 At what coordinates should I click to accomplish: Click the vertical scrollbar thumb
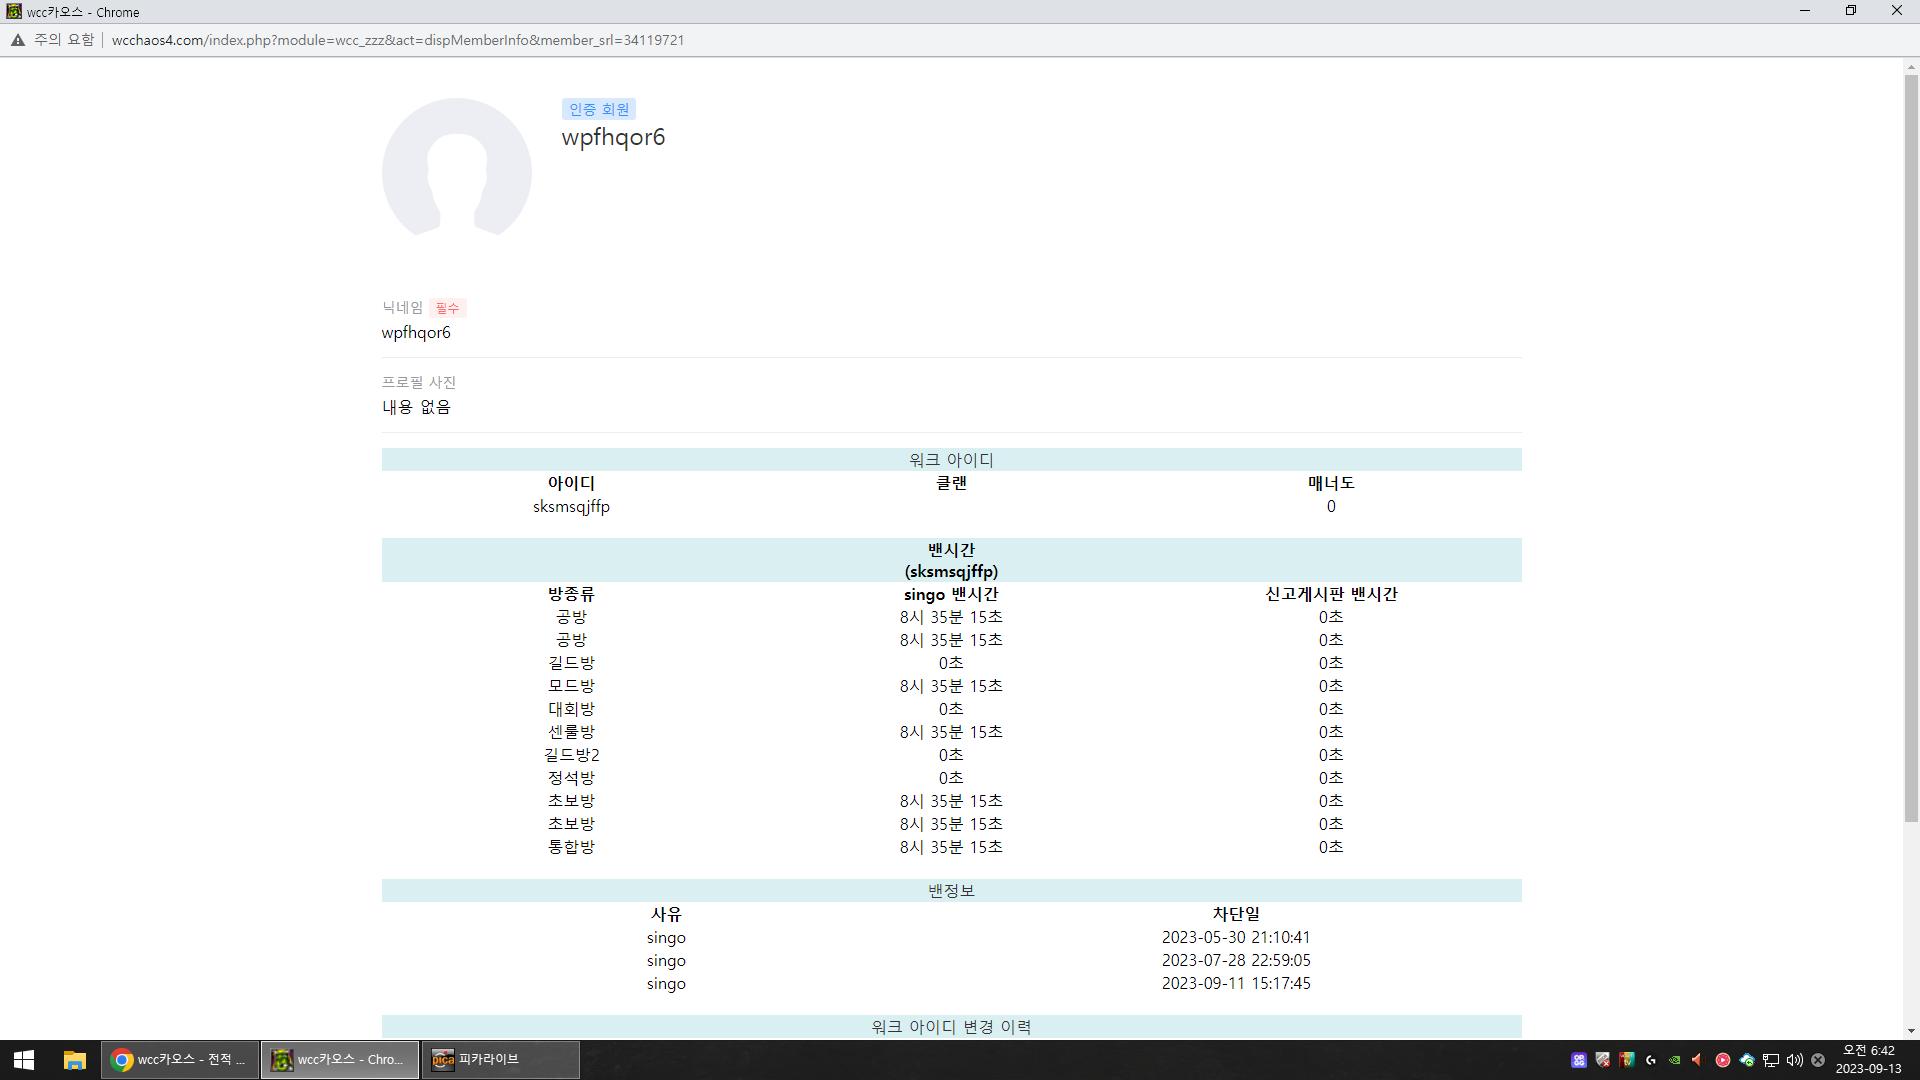tap(1911, 448)
